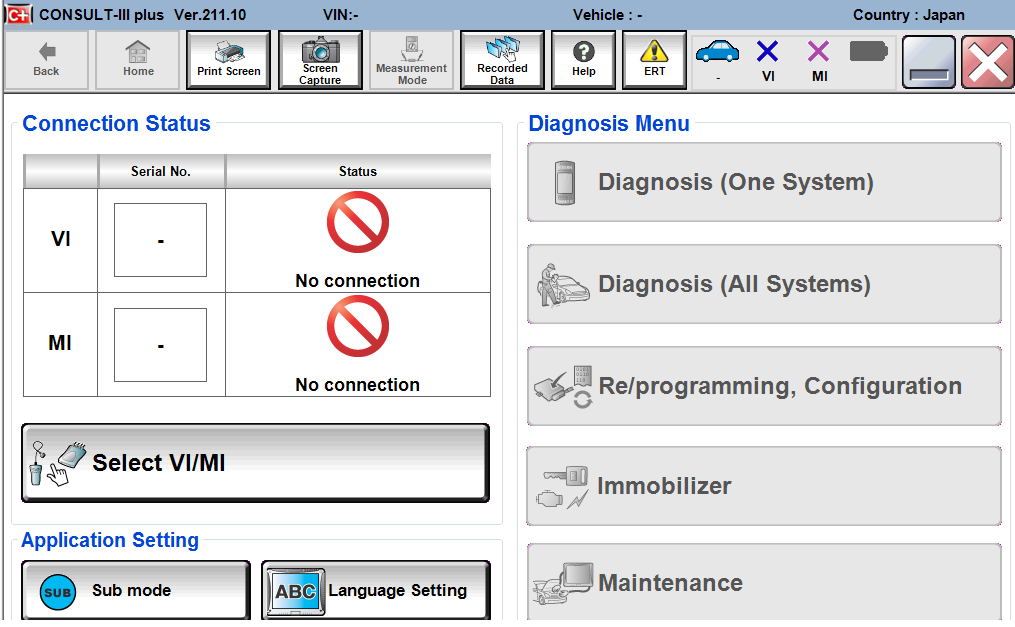Open Measurement Mode from toolbar
The width and height of the screenshot is (1015, 627).
click(411, 60)
